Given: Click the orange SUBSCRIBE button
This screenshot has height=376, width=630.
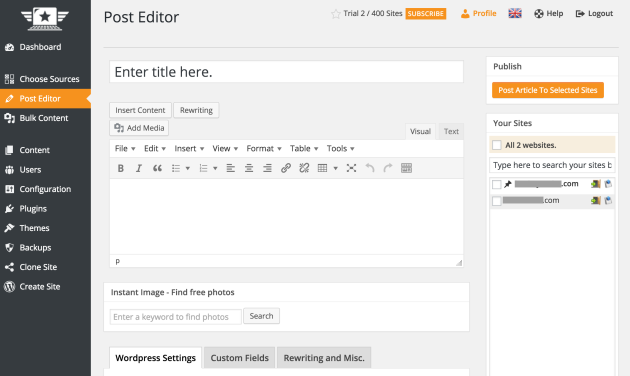Looking at the screenshot, I should pyautogui.click(x=425, y=14).
